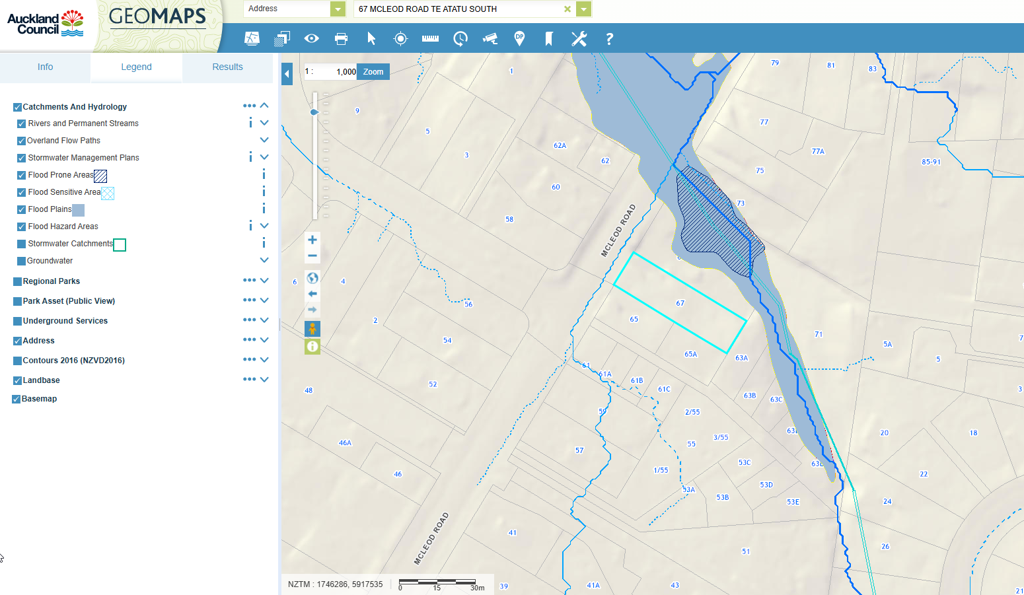The image size is (1024, 595).
Task: Clear the address search with the X button
Action: [x=567, y=9]
